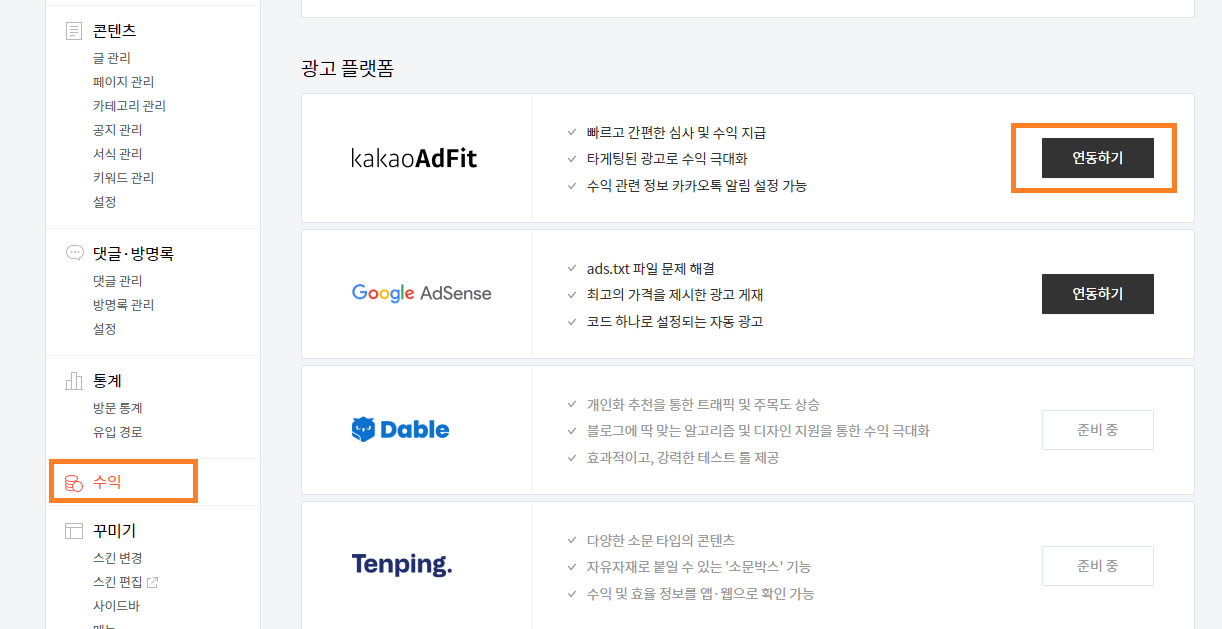1222x629 pixels.
Task: Click the 댓글·방명록 section heading
Action: 134,254
